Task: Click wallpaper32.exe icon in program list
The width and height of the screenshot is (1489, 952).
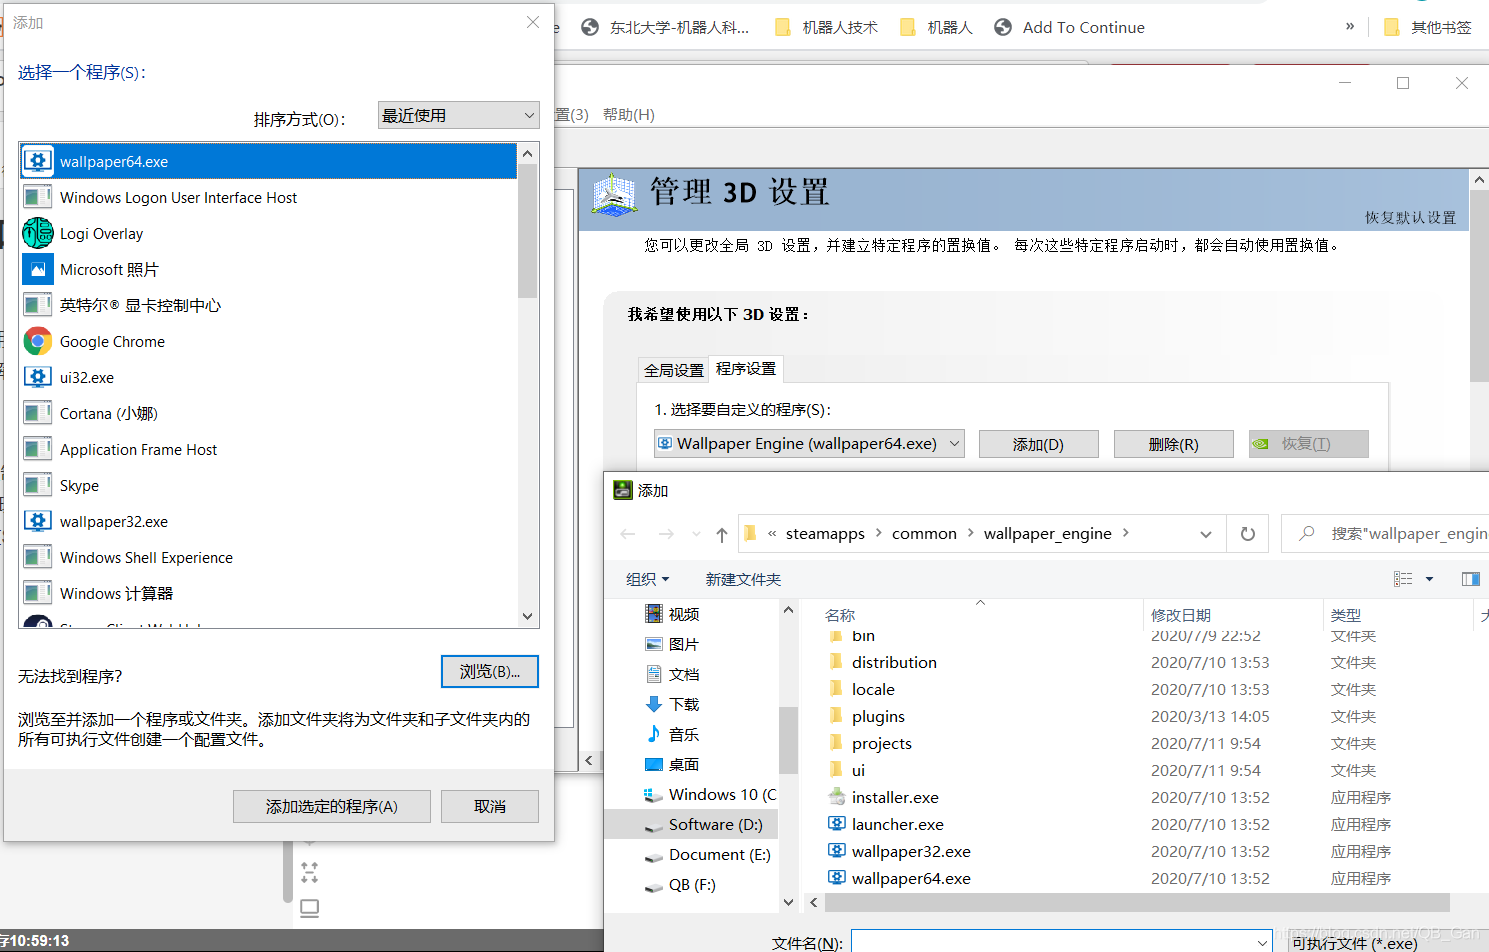Action: coord(38,521)
